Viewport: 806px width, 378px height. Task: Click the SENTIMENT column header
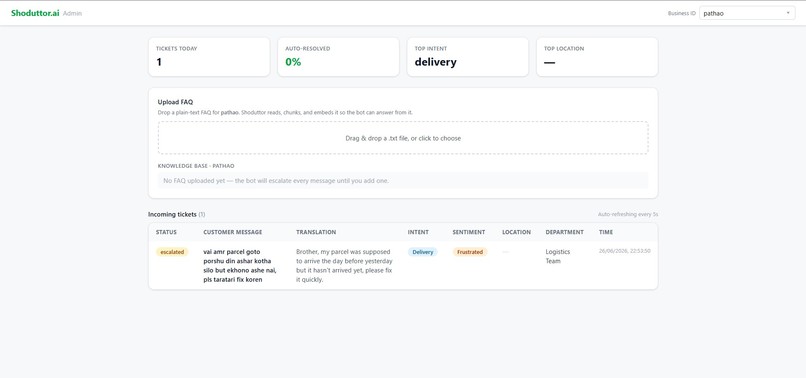click(x=468, y=232)
